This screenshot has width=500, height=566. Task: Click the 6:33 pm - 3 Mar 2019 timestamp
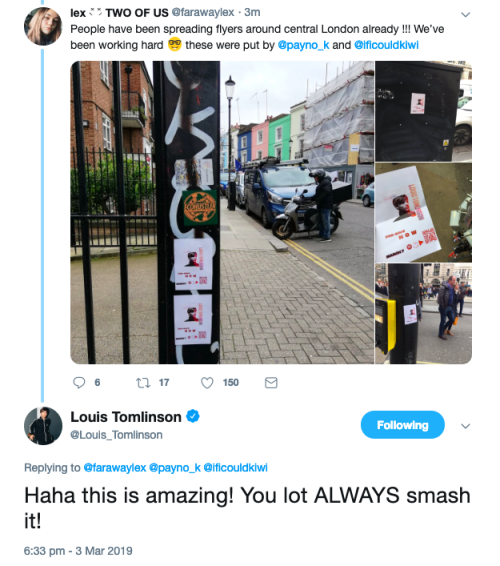(x=78, y=551)
